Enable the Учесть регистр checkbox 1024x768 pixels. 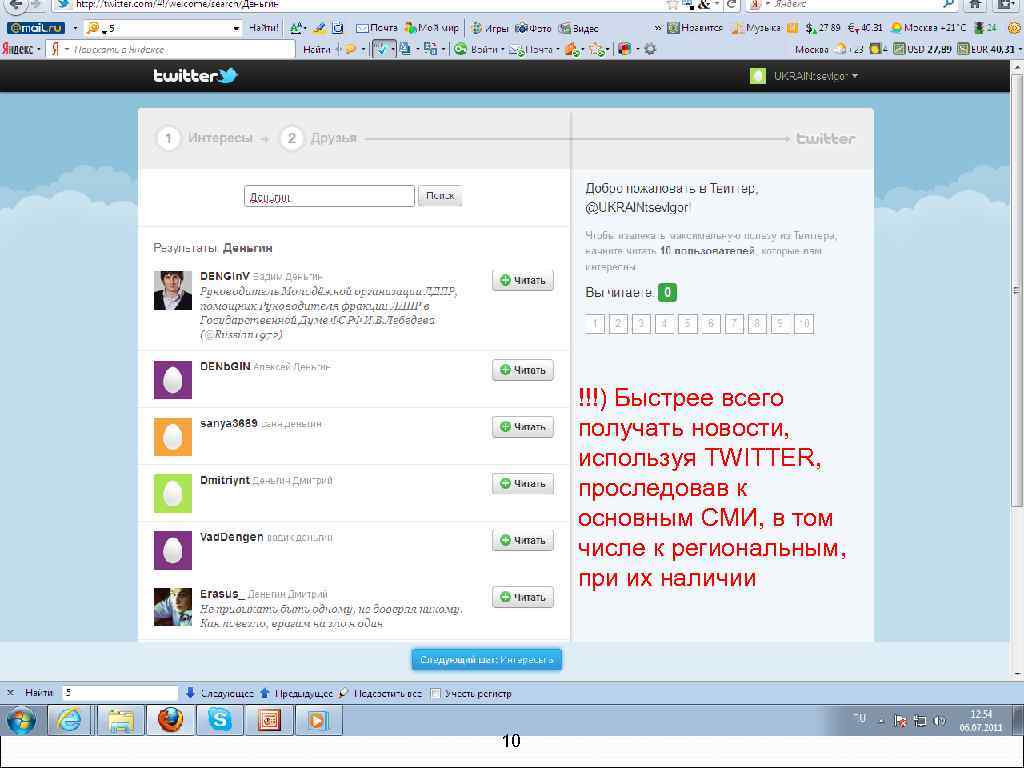pos(437,691)
